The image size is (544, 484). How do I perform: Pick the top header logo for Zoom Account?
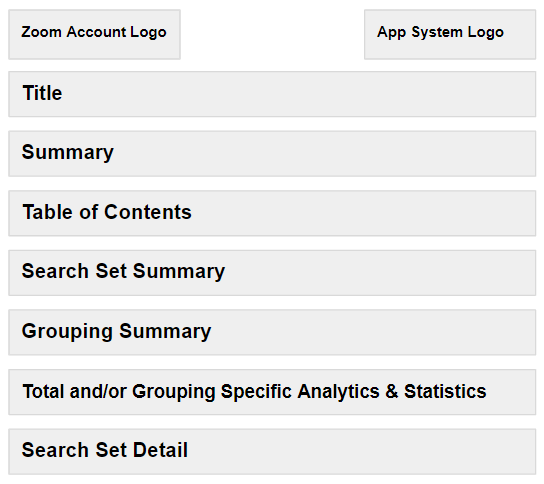point(94,34)
